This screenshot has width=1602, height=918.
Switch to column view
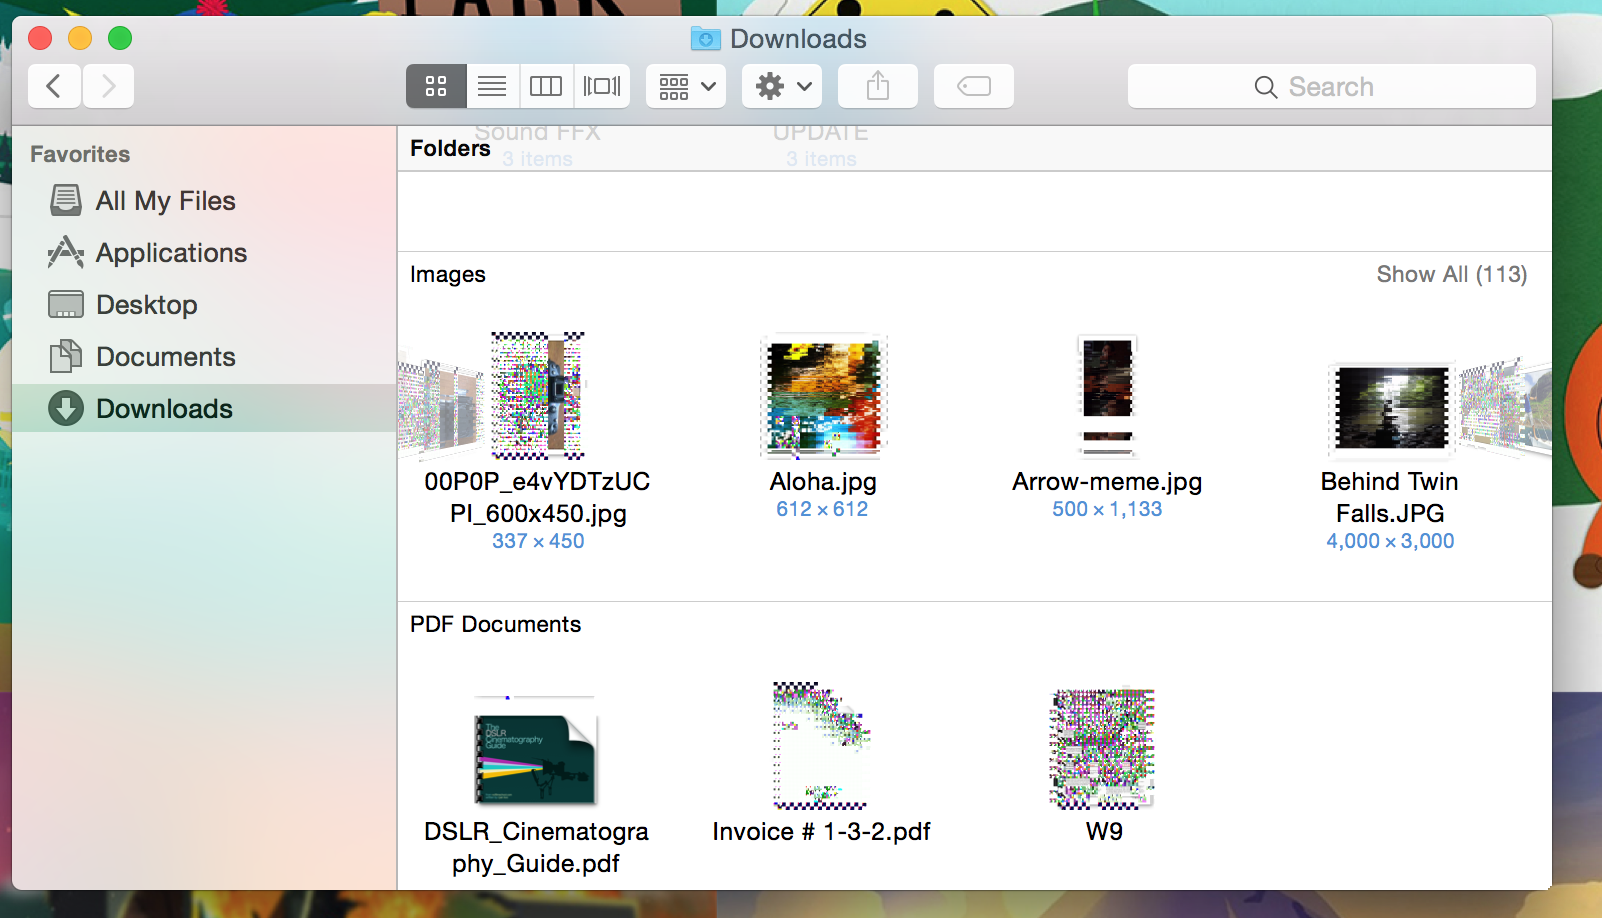546,86
